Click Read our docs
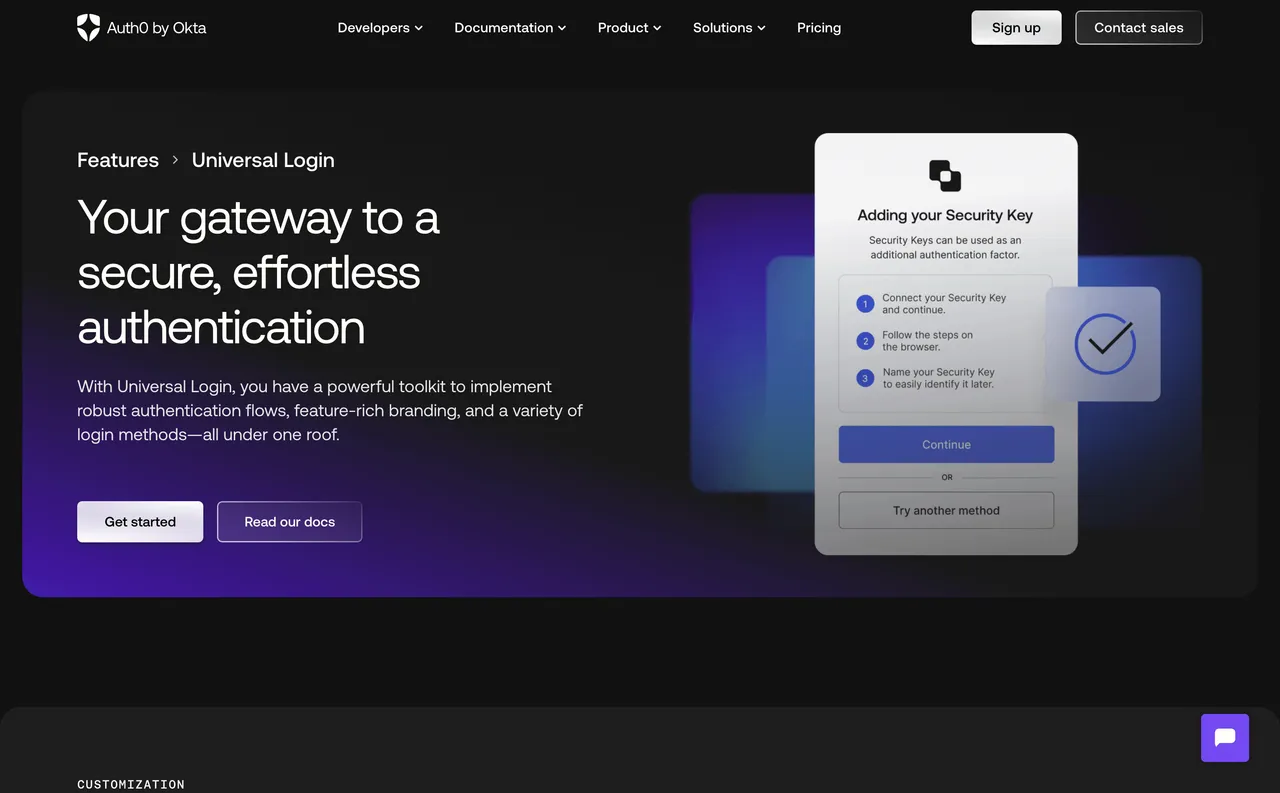The image size is (1280, 793). [x=289, y=521]
